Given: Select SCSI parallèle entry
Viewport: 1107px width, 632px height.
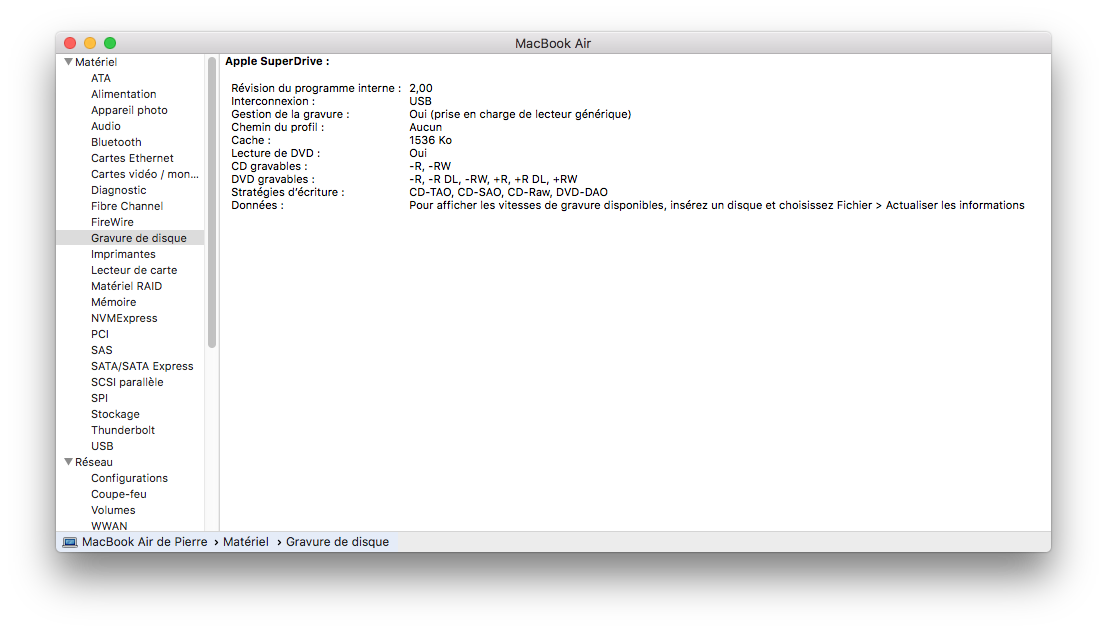Looking at the screenshot, I should [127, 382].
